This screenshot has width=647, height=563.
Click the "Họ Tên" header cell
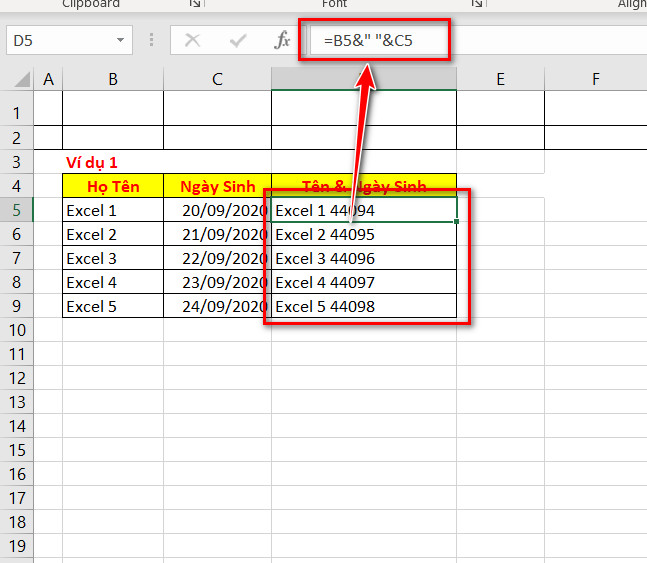pos(113,186)
